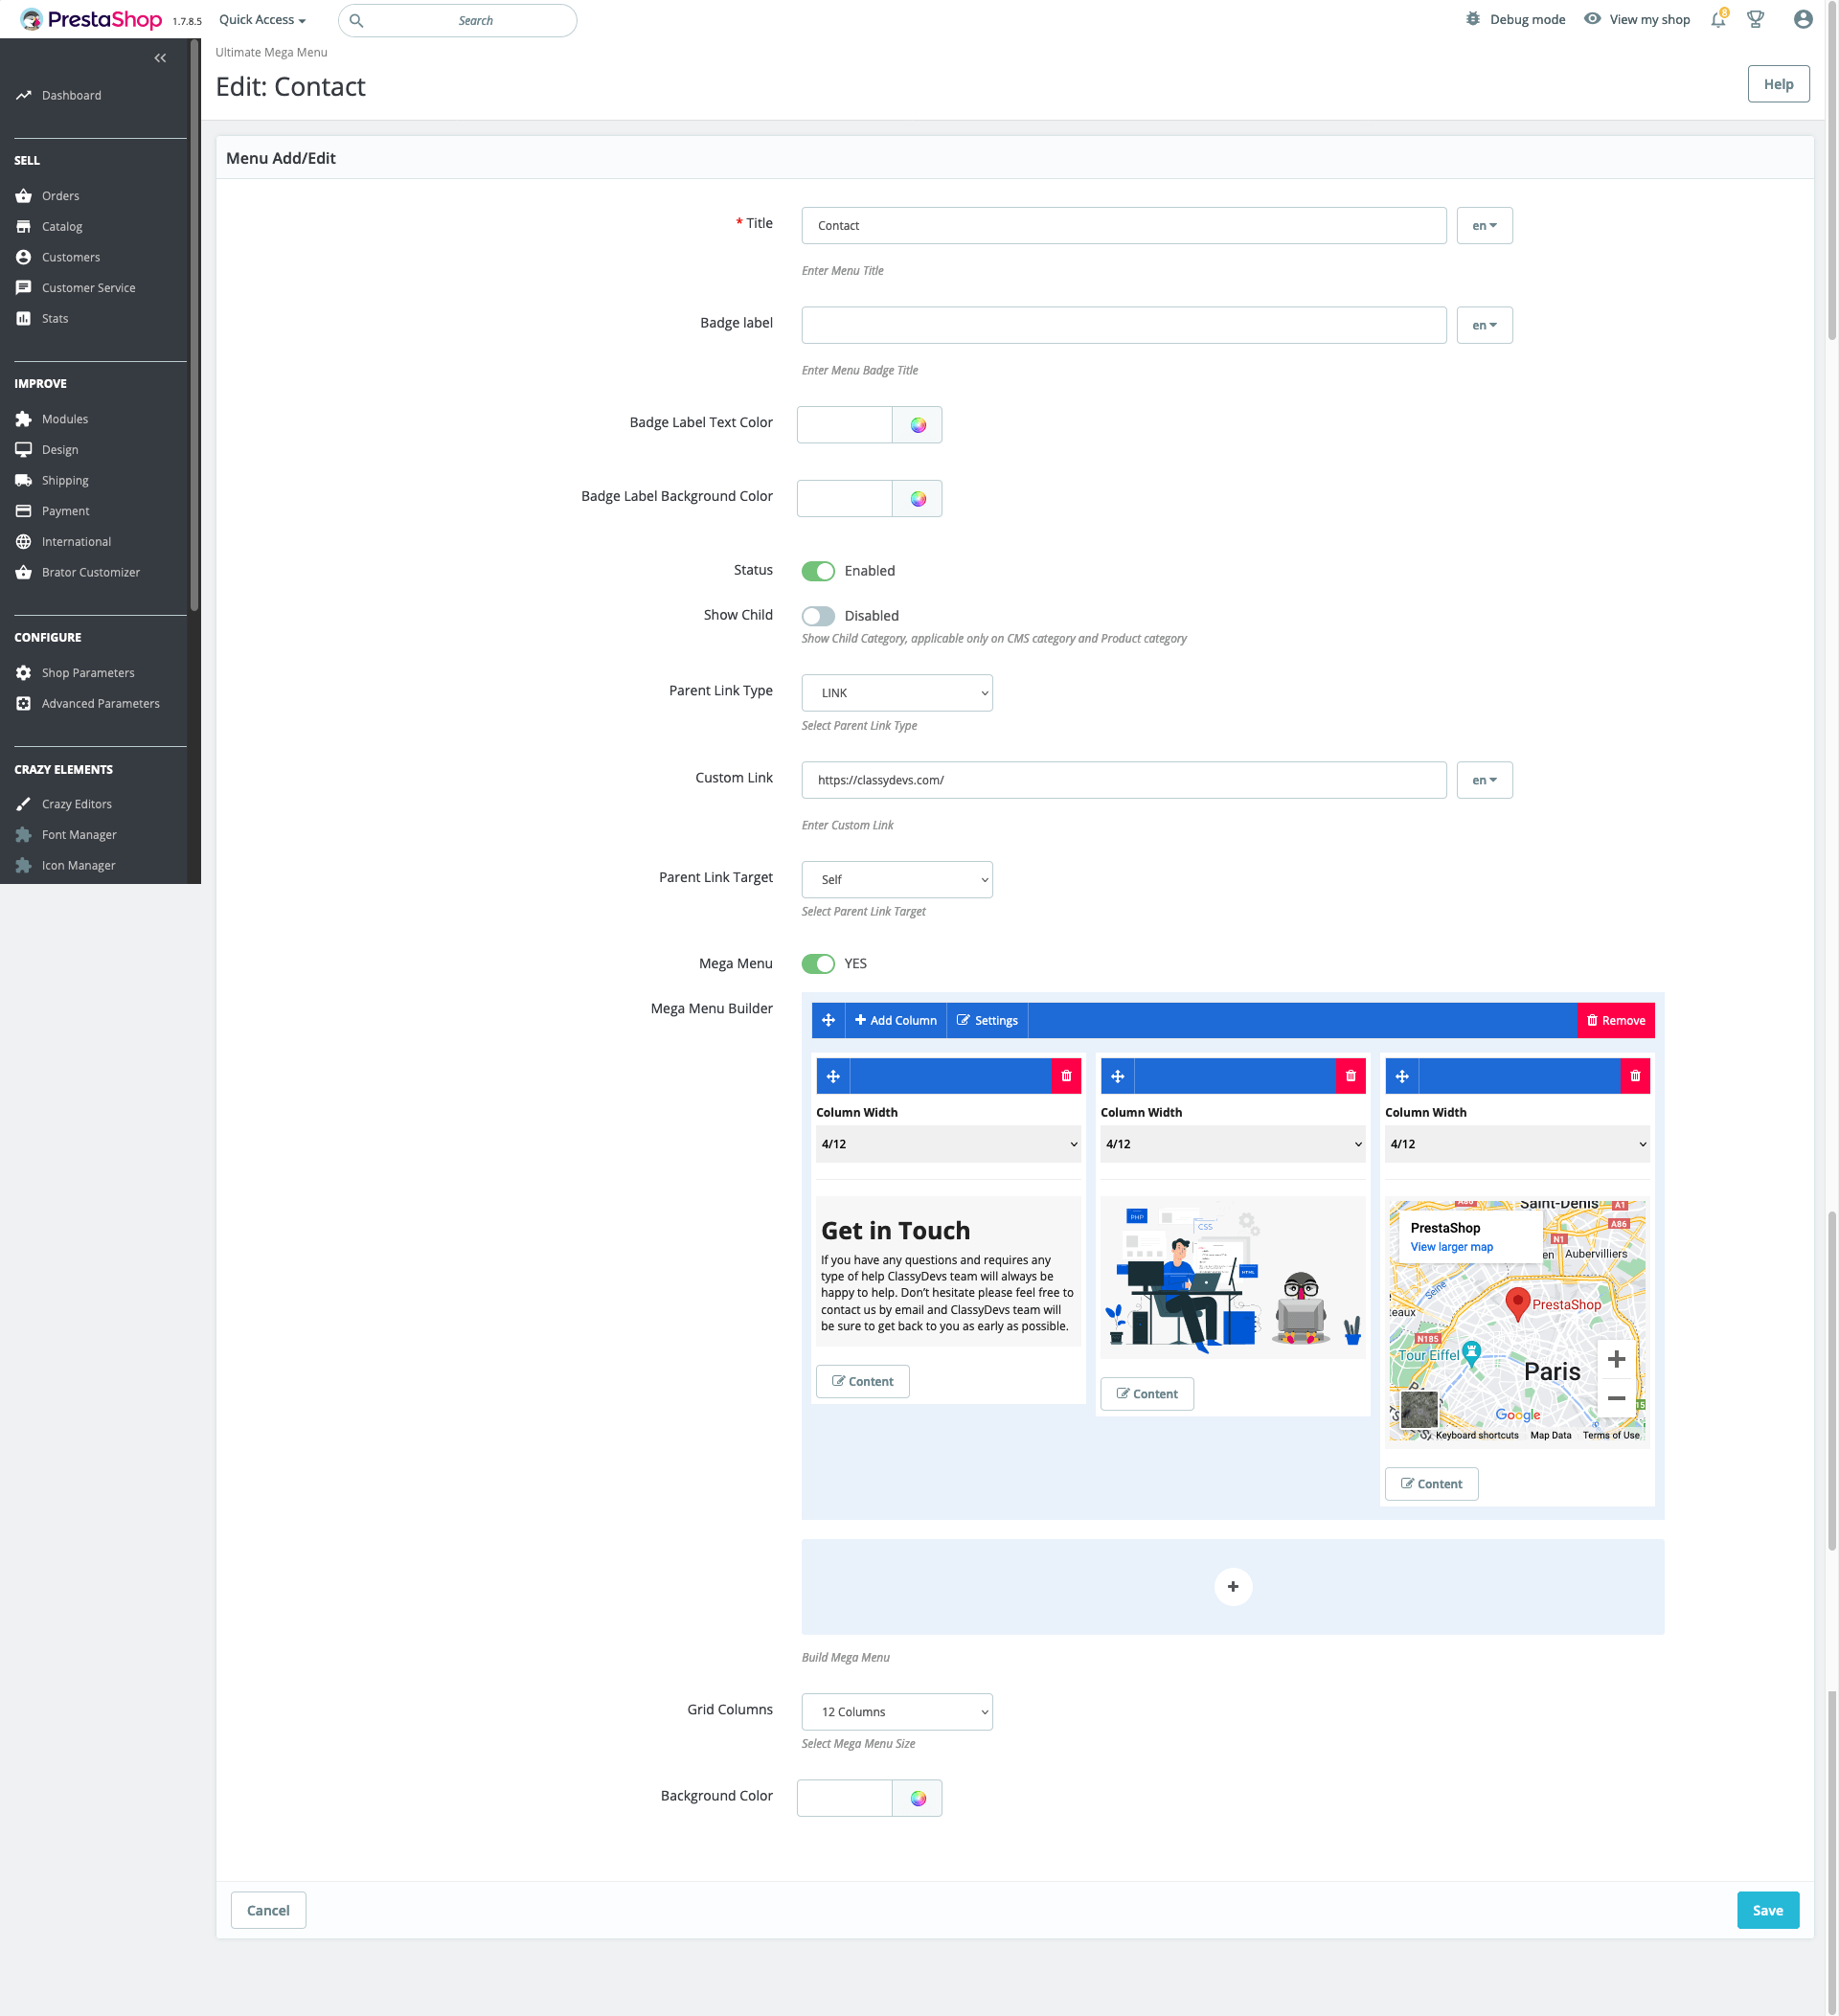Click the row drag handle icon
1839x2016 pixels.
(x=828, y=1020)
